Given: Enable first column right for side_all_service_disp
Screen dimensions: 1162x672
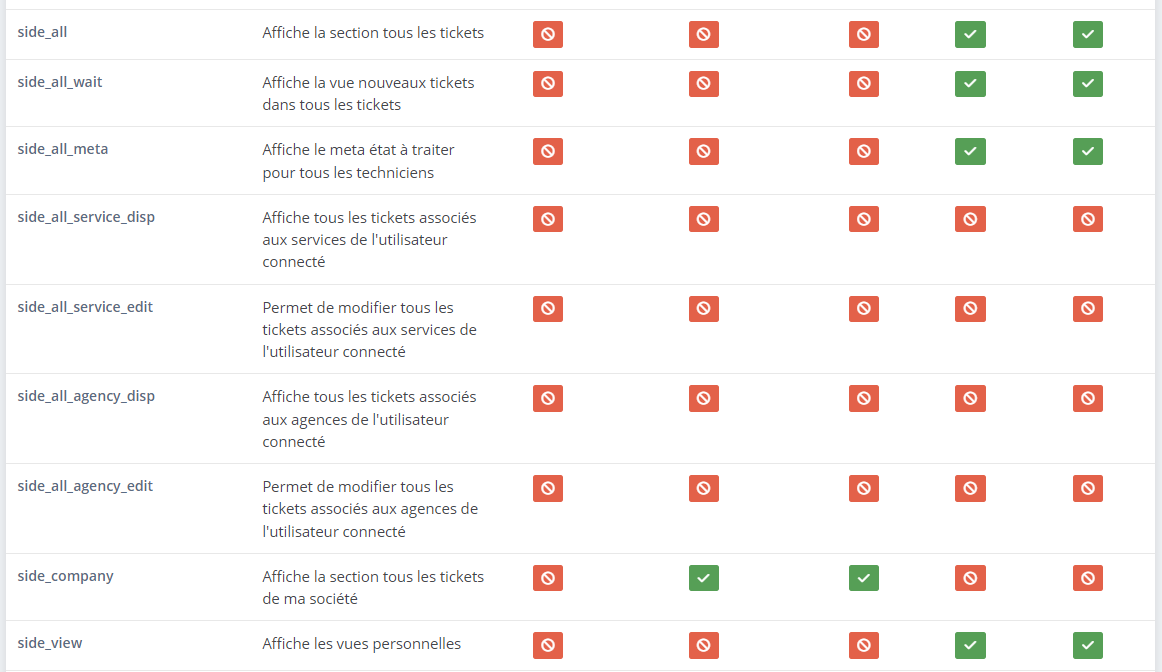Looking at the screenshot, I should 548,219.
